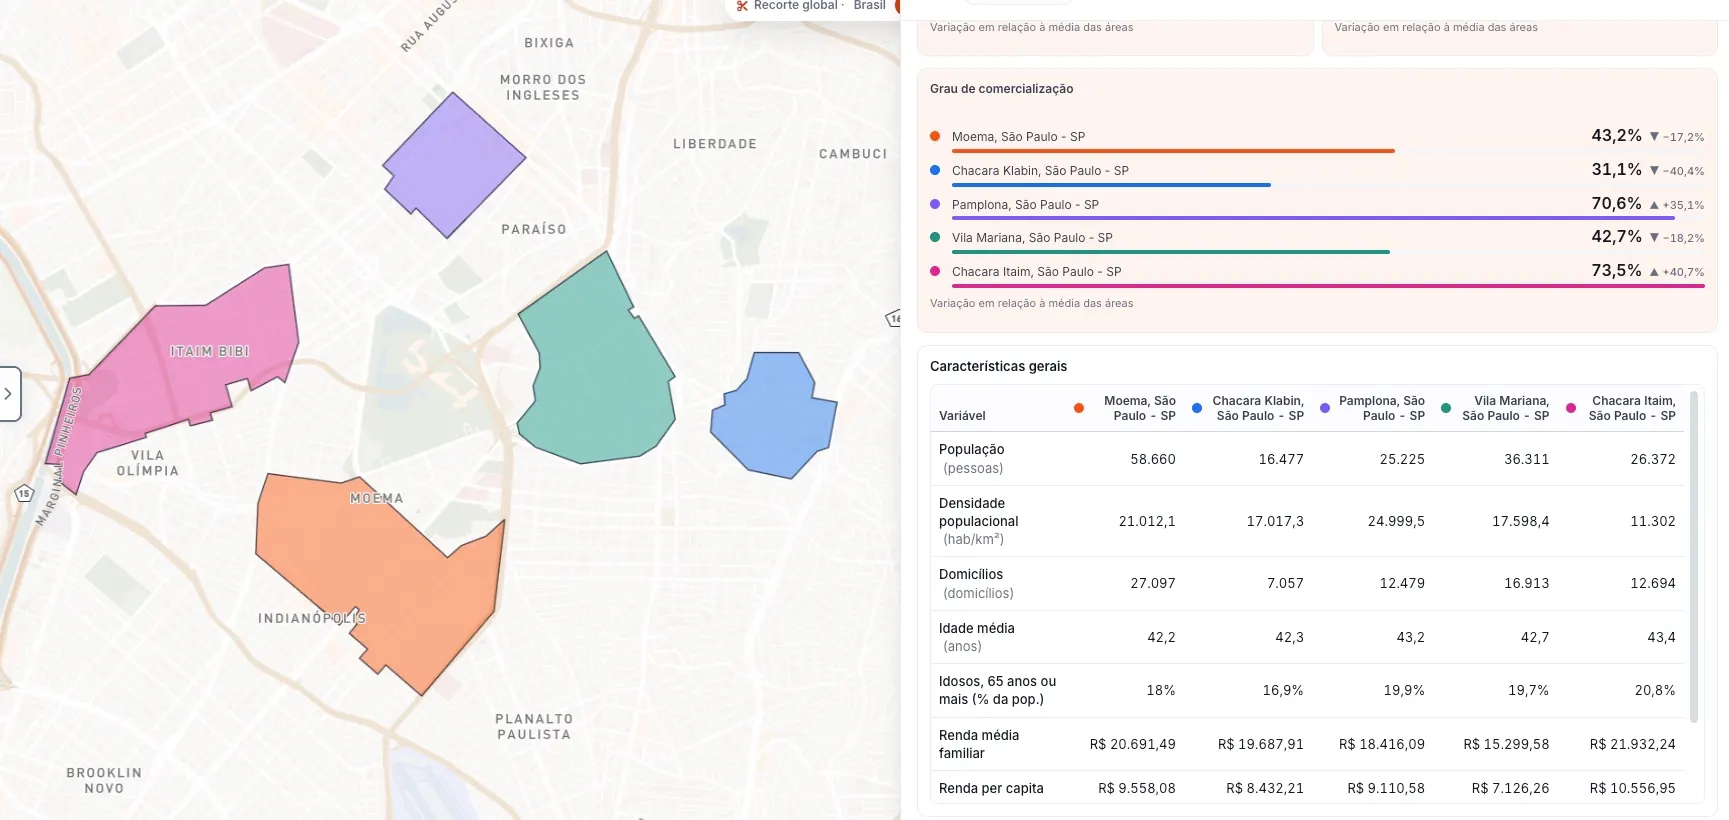Click the vertical scrollbar of characteristics table
The image size is (1729, 820).
coord(1693,556)
